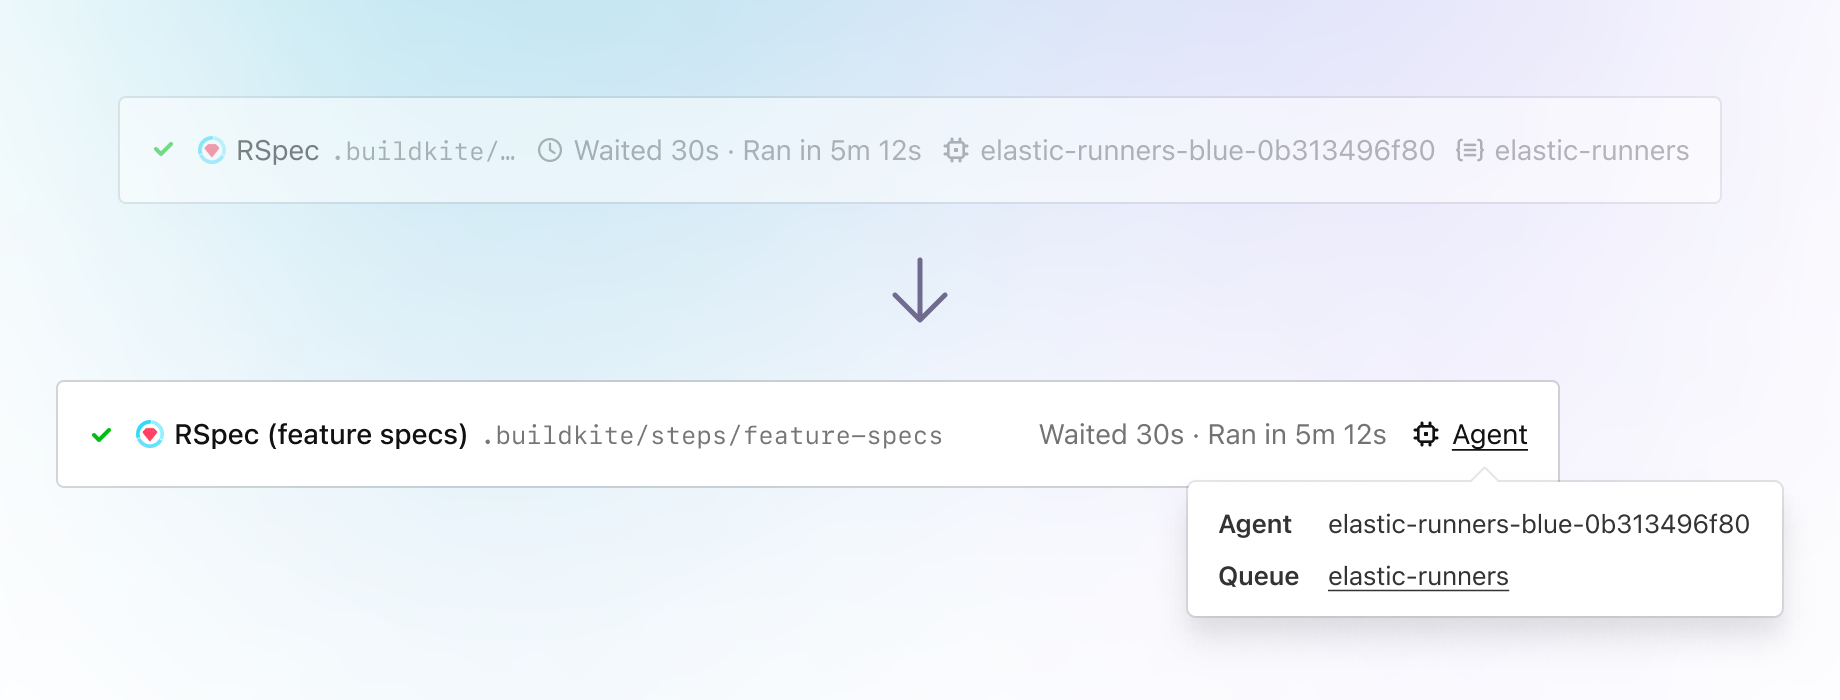Click the elastic-runners queue name in the top row

(1591, 150)
